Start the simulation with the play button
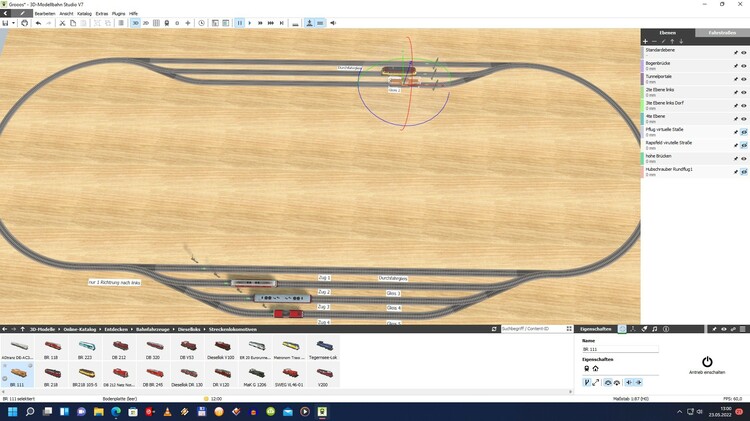750x421 pixels. 250,23
